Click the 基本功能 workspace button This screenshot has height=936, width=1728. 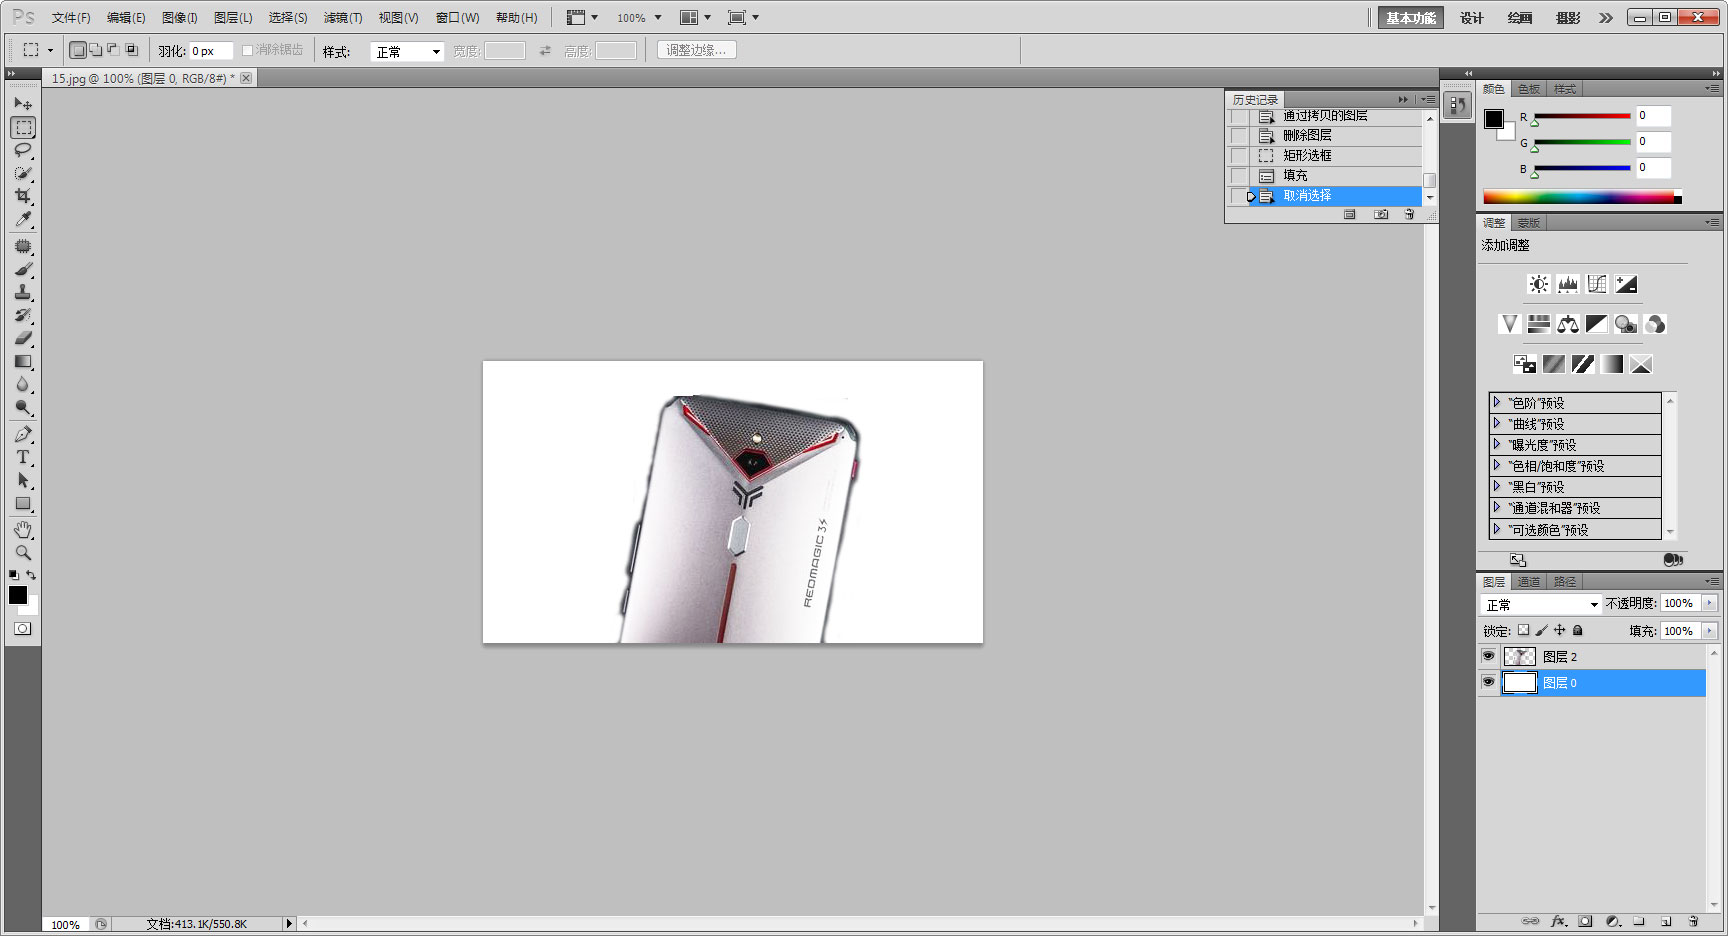(1410, 17)
